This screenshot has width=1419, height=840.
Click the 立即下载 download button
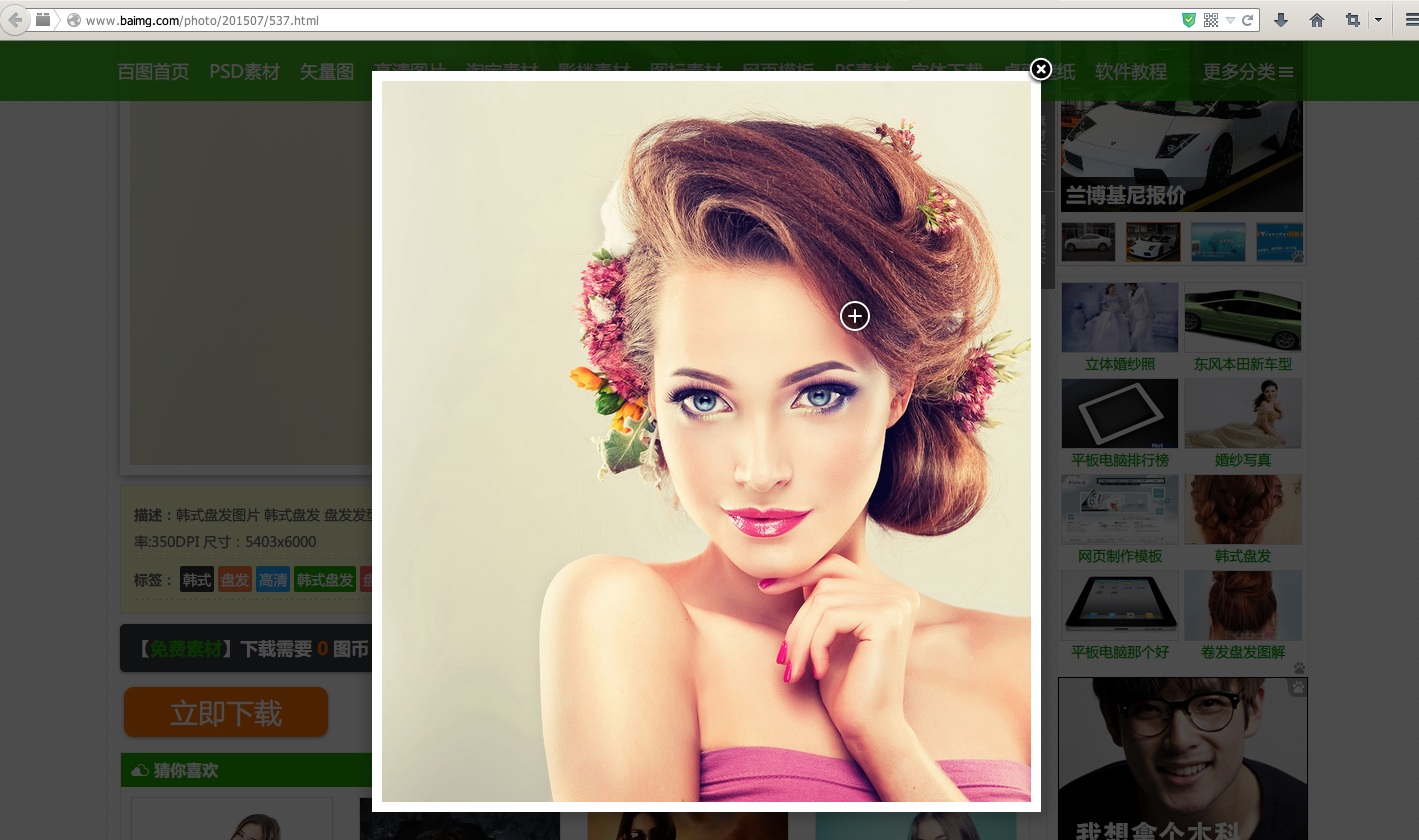pos(226,712)
